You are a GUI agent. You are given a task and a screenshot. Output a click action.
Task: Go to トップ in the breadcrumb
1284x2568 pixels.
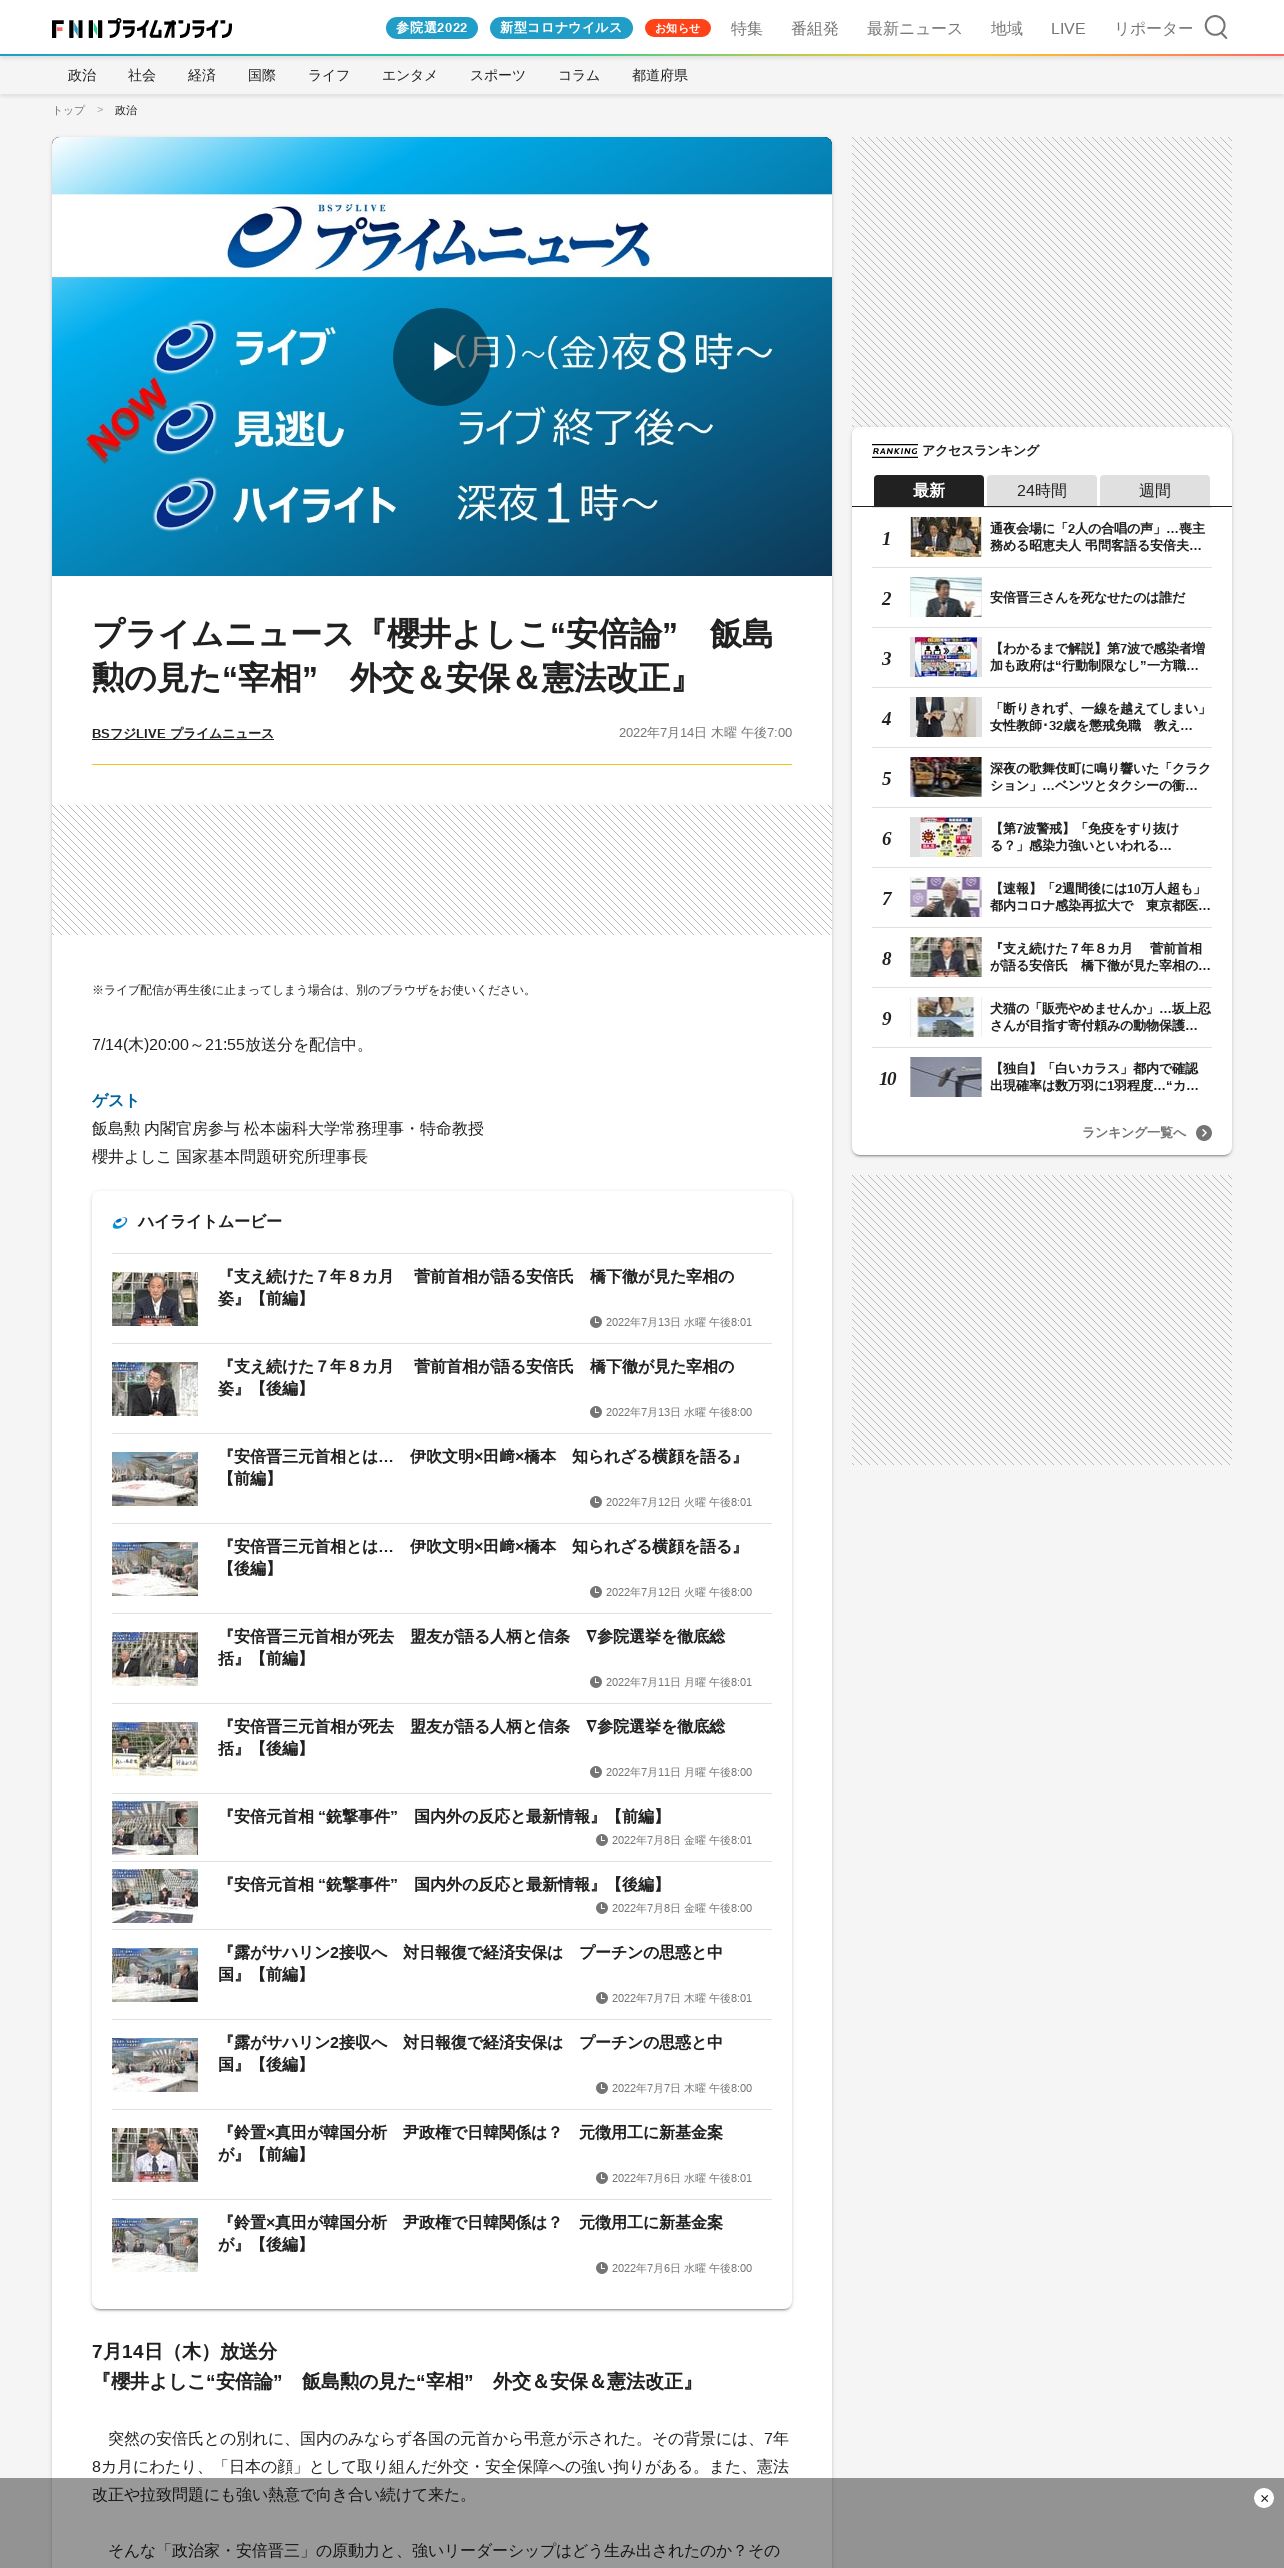(x=69, y=110)
